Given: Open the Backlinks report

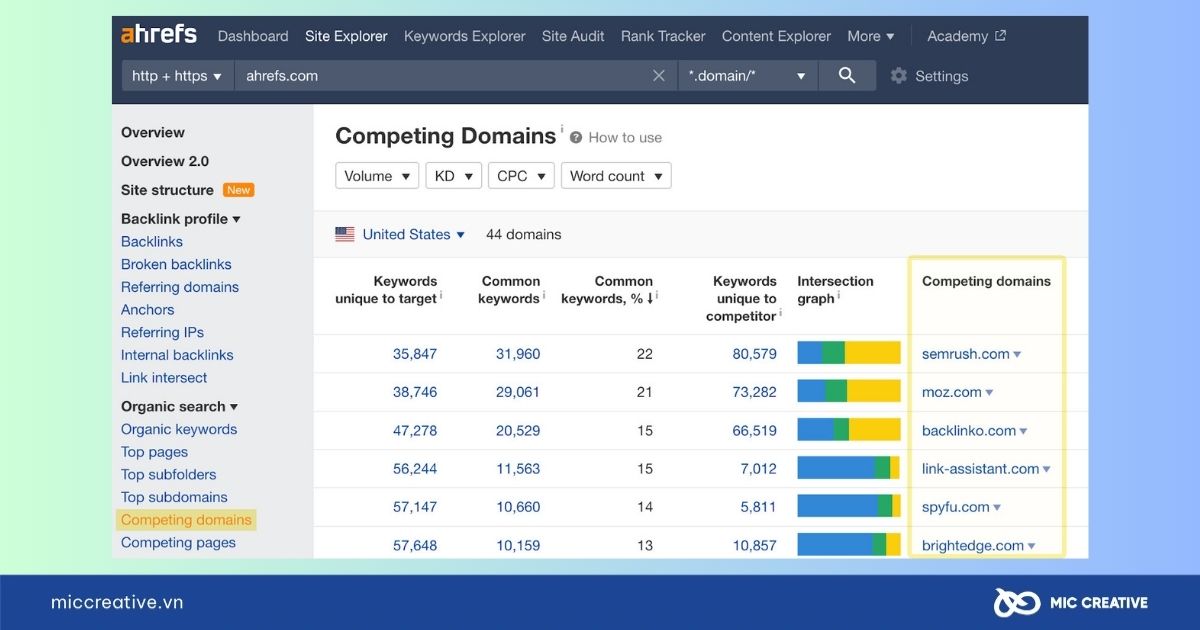Looking at the screenshot, I should (152, 242).
